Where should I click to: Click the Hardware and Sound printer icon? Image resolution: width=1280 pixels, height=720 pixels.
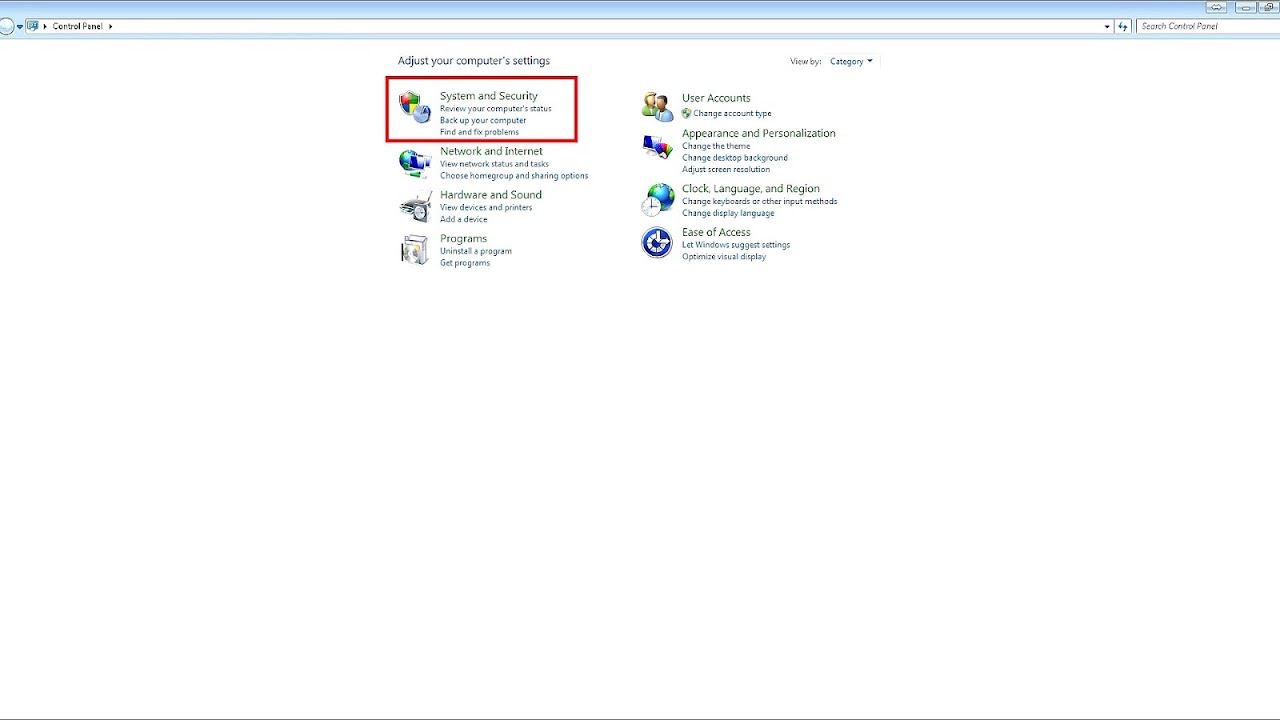pyautogui.click(x=415, y=206)
